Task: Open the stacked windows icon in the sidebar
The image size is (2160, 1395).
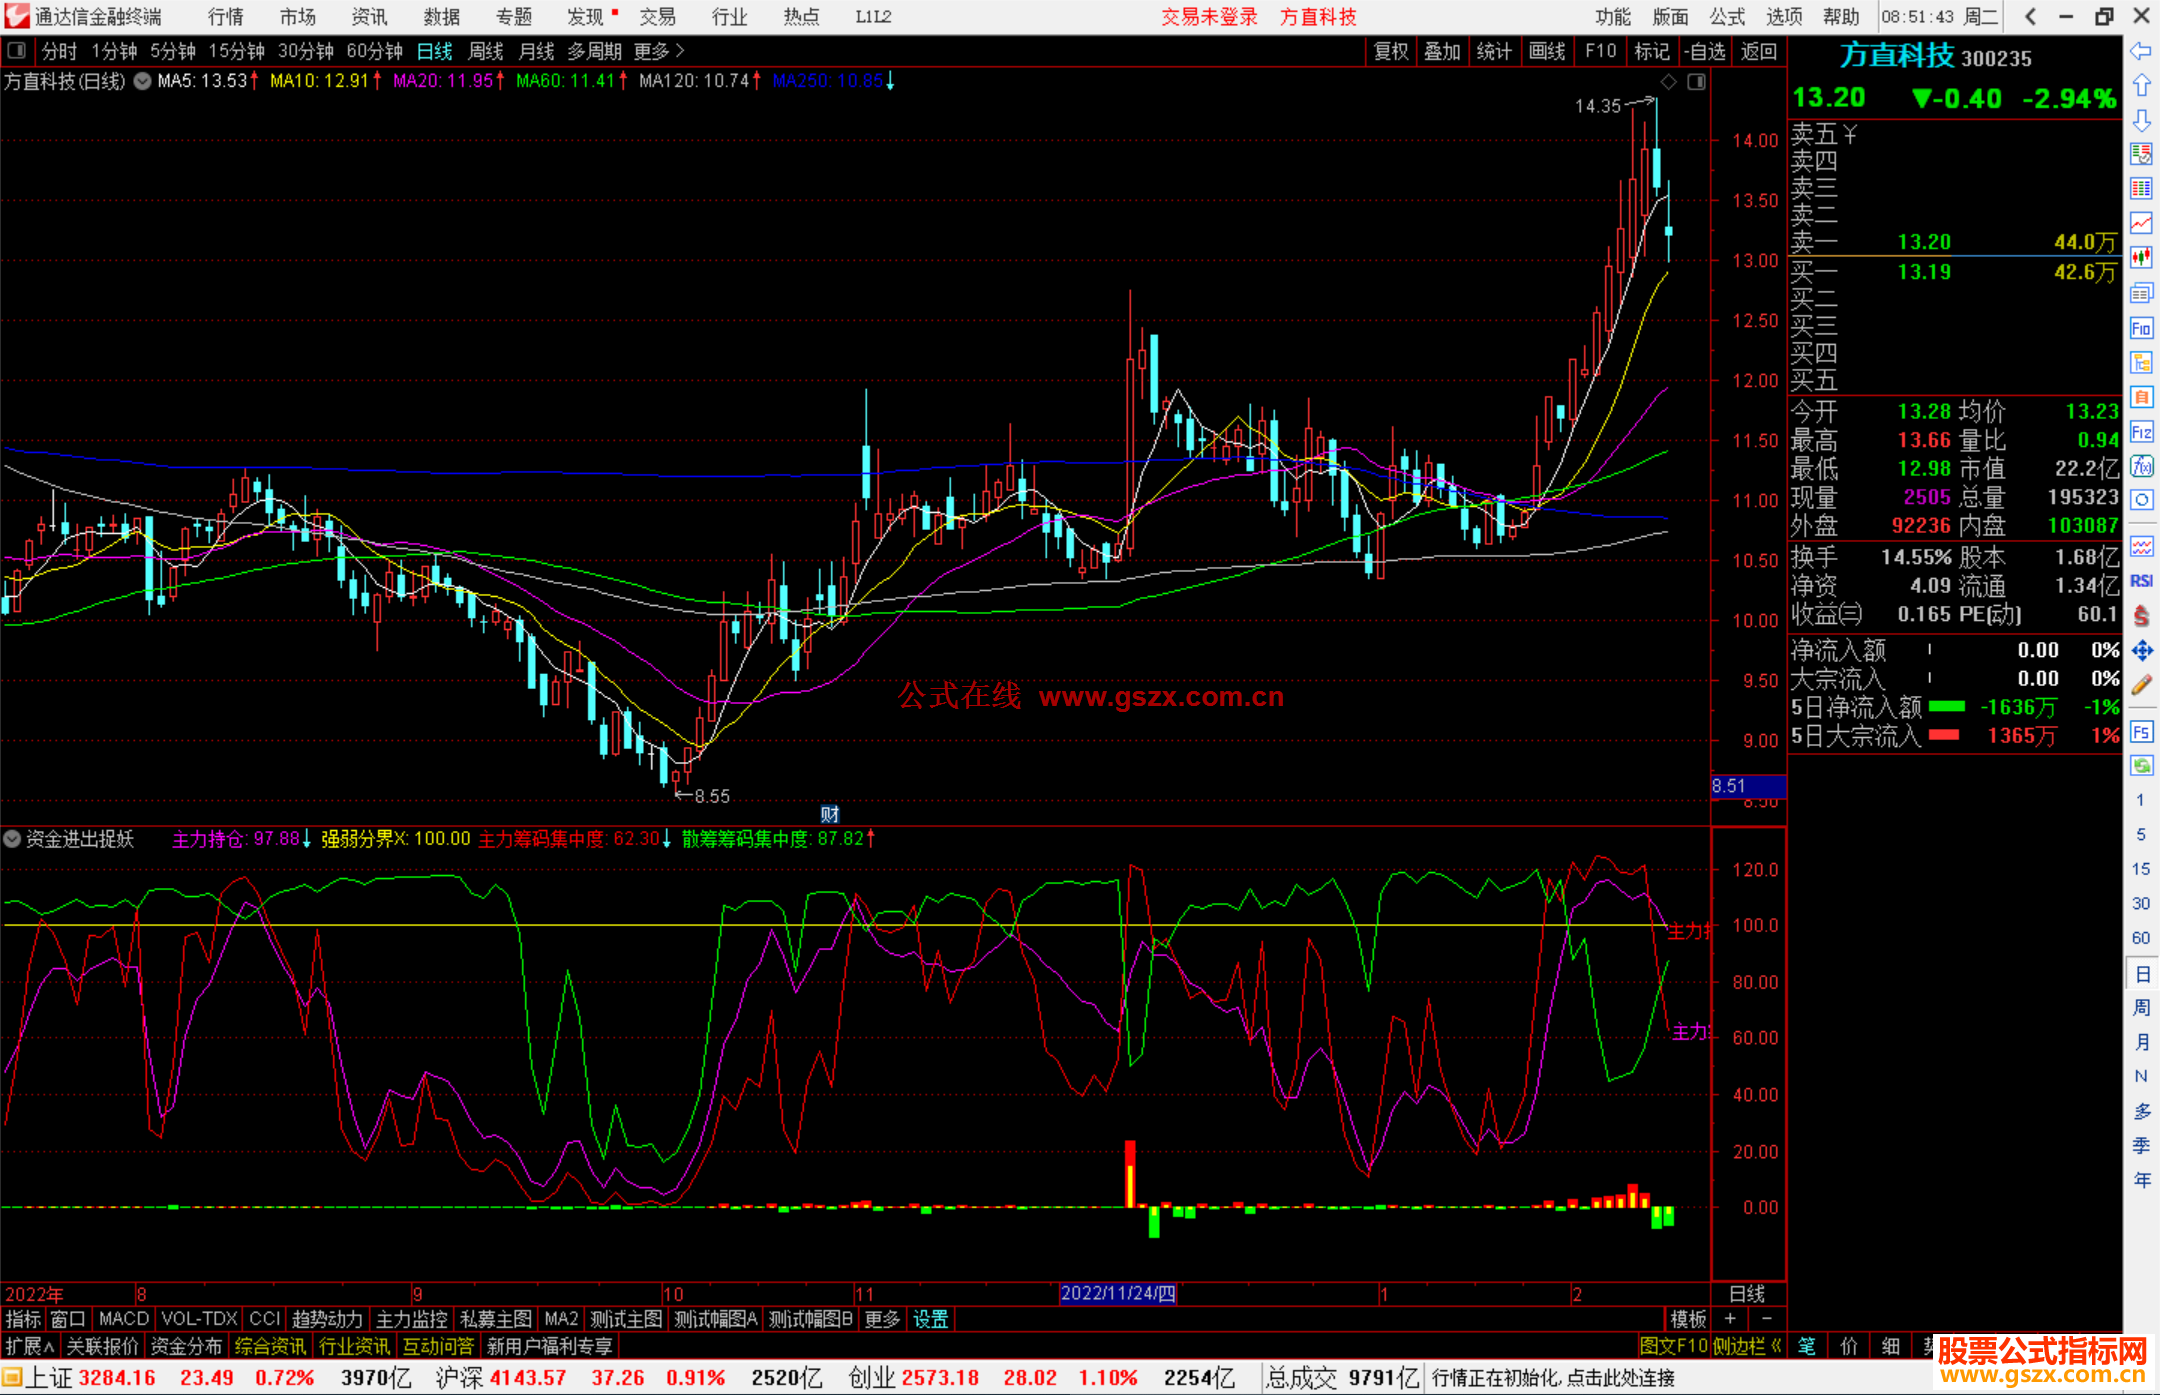Action: [2141, 293]
